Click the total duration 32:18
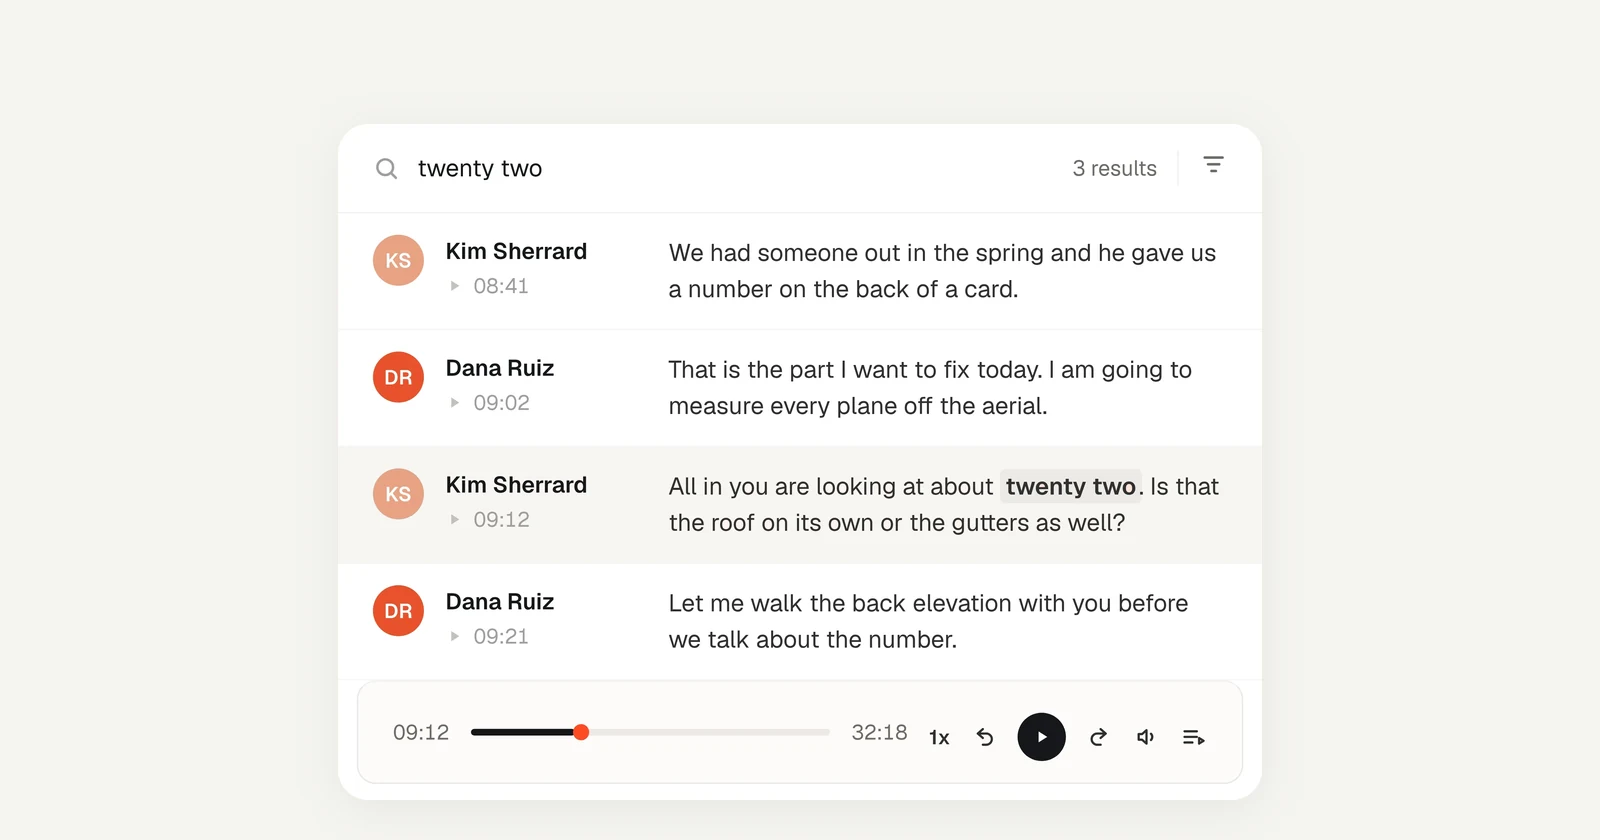 pyautogui.click(x=879, y=732)
